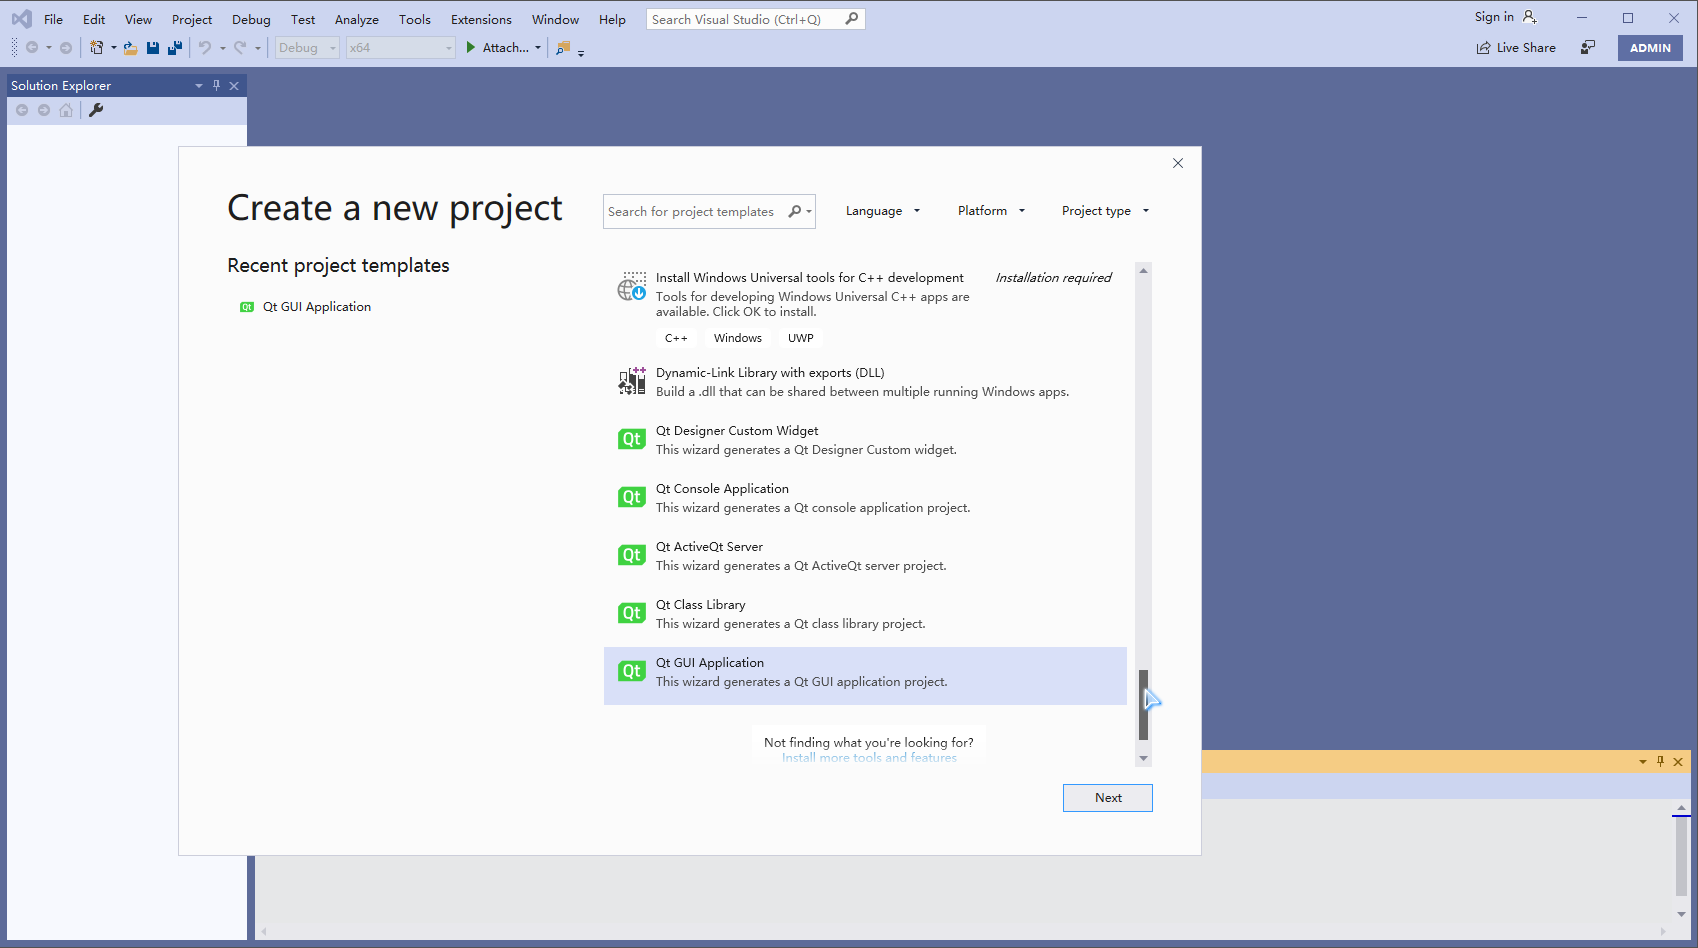Open the Project menu
This screenshot has height=948, width=1698.
point(192,19)
